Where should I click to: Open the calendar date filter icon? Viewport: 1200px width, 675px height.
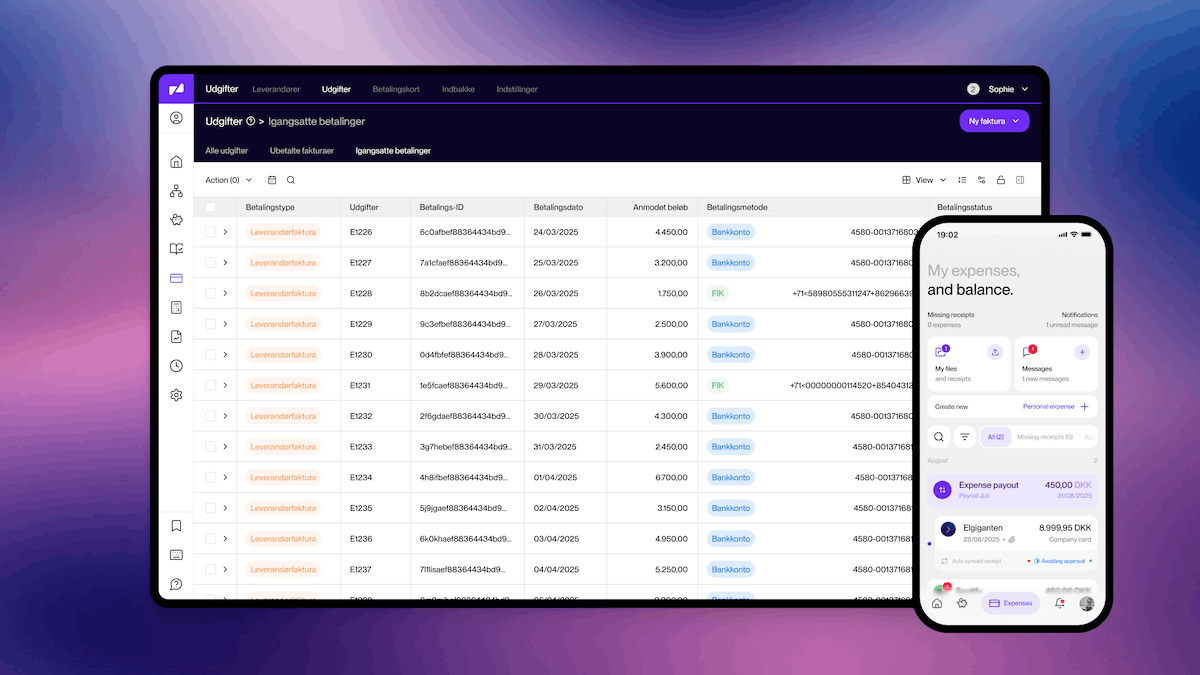point(272,180)
